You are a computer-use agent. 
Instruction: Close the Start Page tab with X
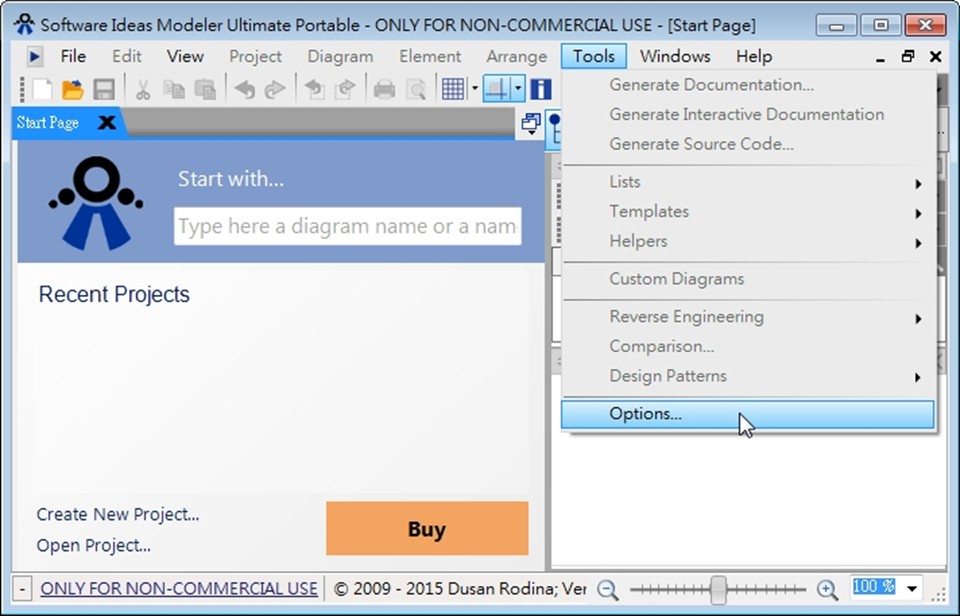click(107, 122)
